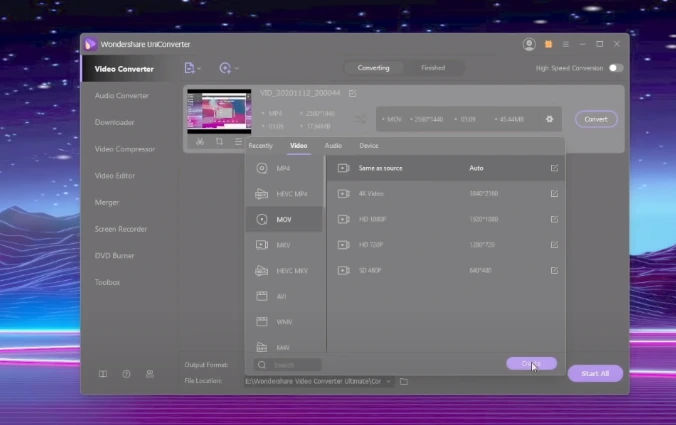Open the community people icon
676x425 pixels.
[150, 374]
